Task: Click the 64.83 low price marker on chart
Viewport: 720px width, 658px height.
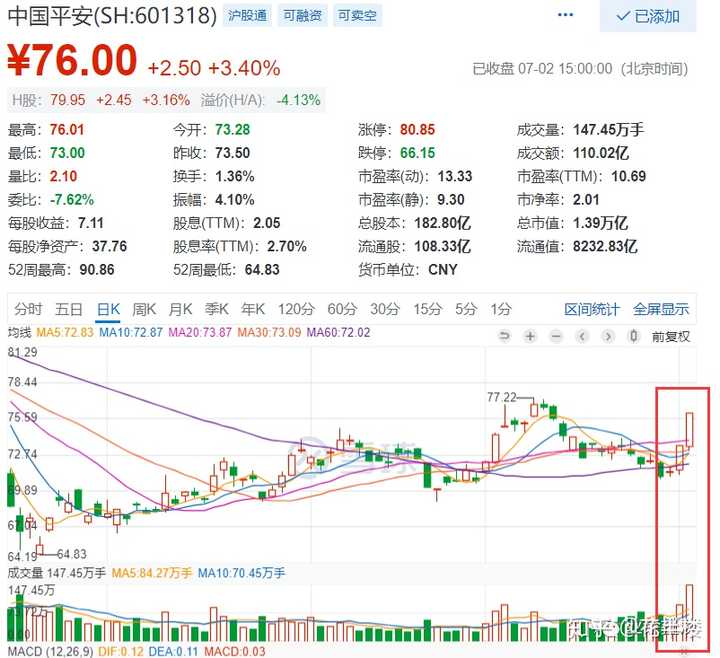Action: 72,554
